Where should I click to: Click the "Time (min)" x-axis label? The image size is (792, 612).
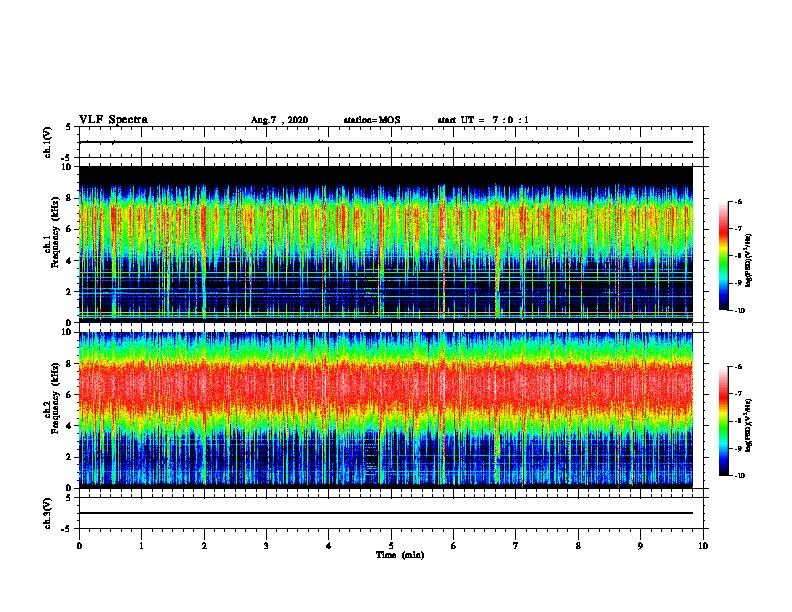400,555
